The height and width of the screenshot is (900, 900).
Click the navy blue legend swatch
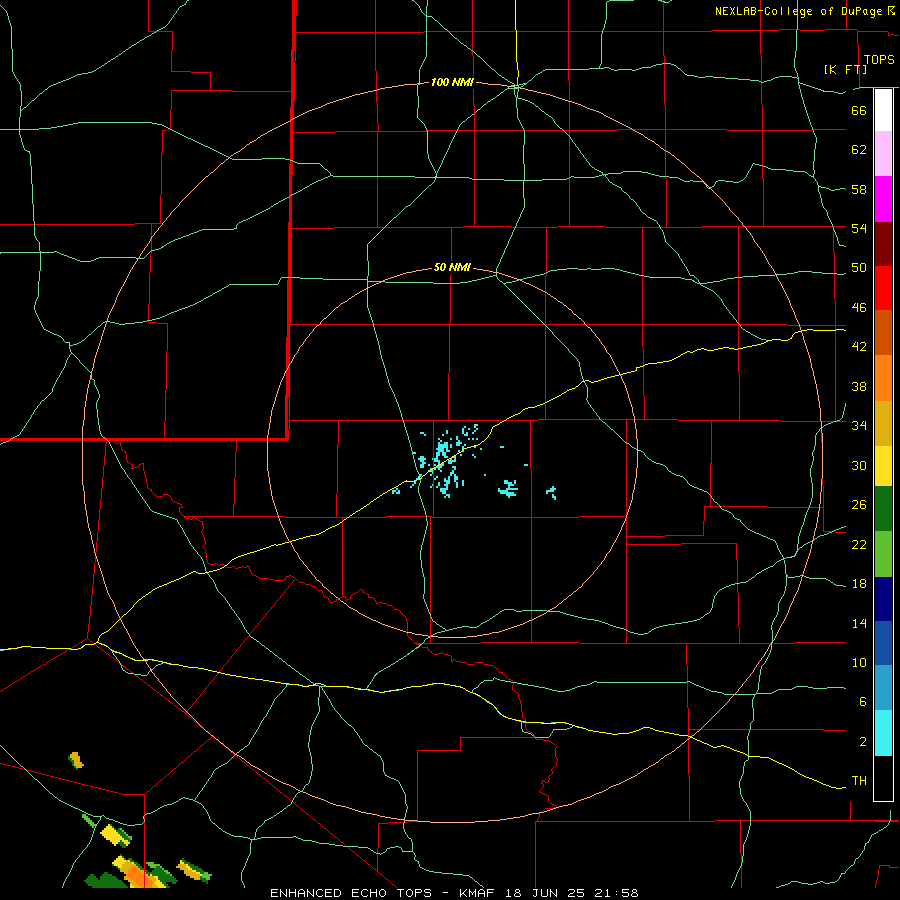[883, 599]
